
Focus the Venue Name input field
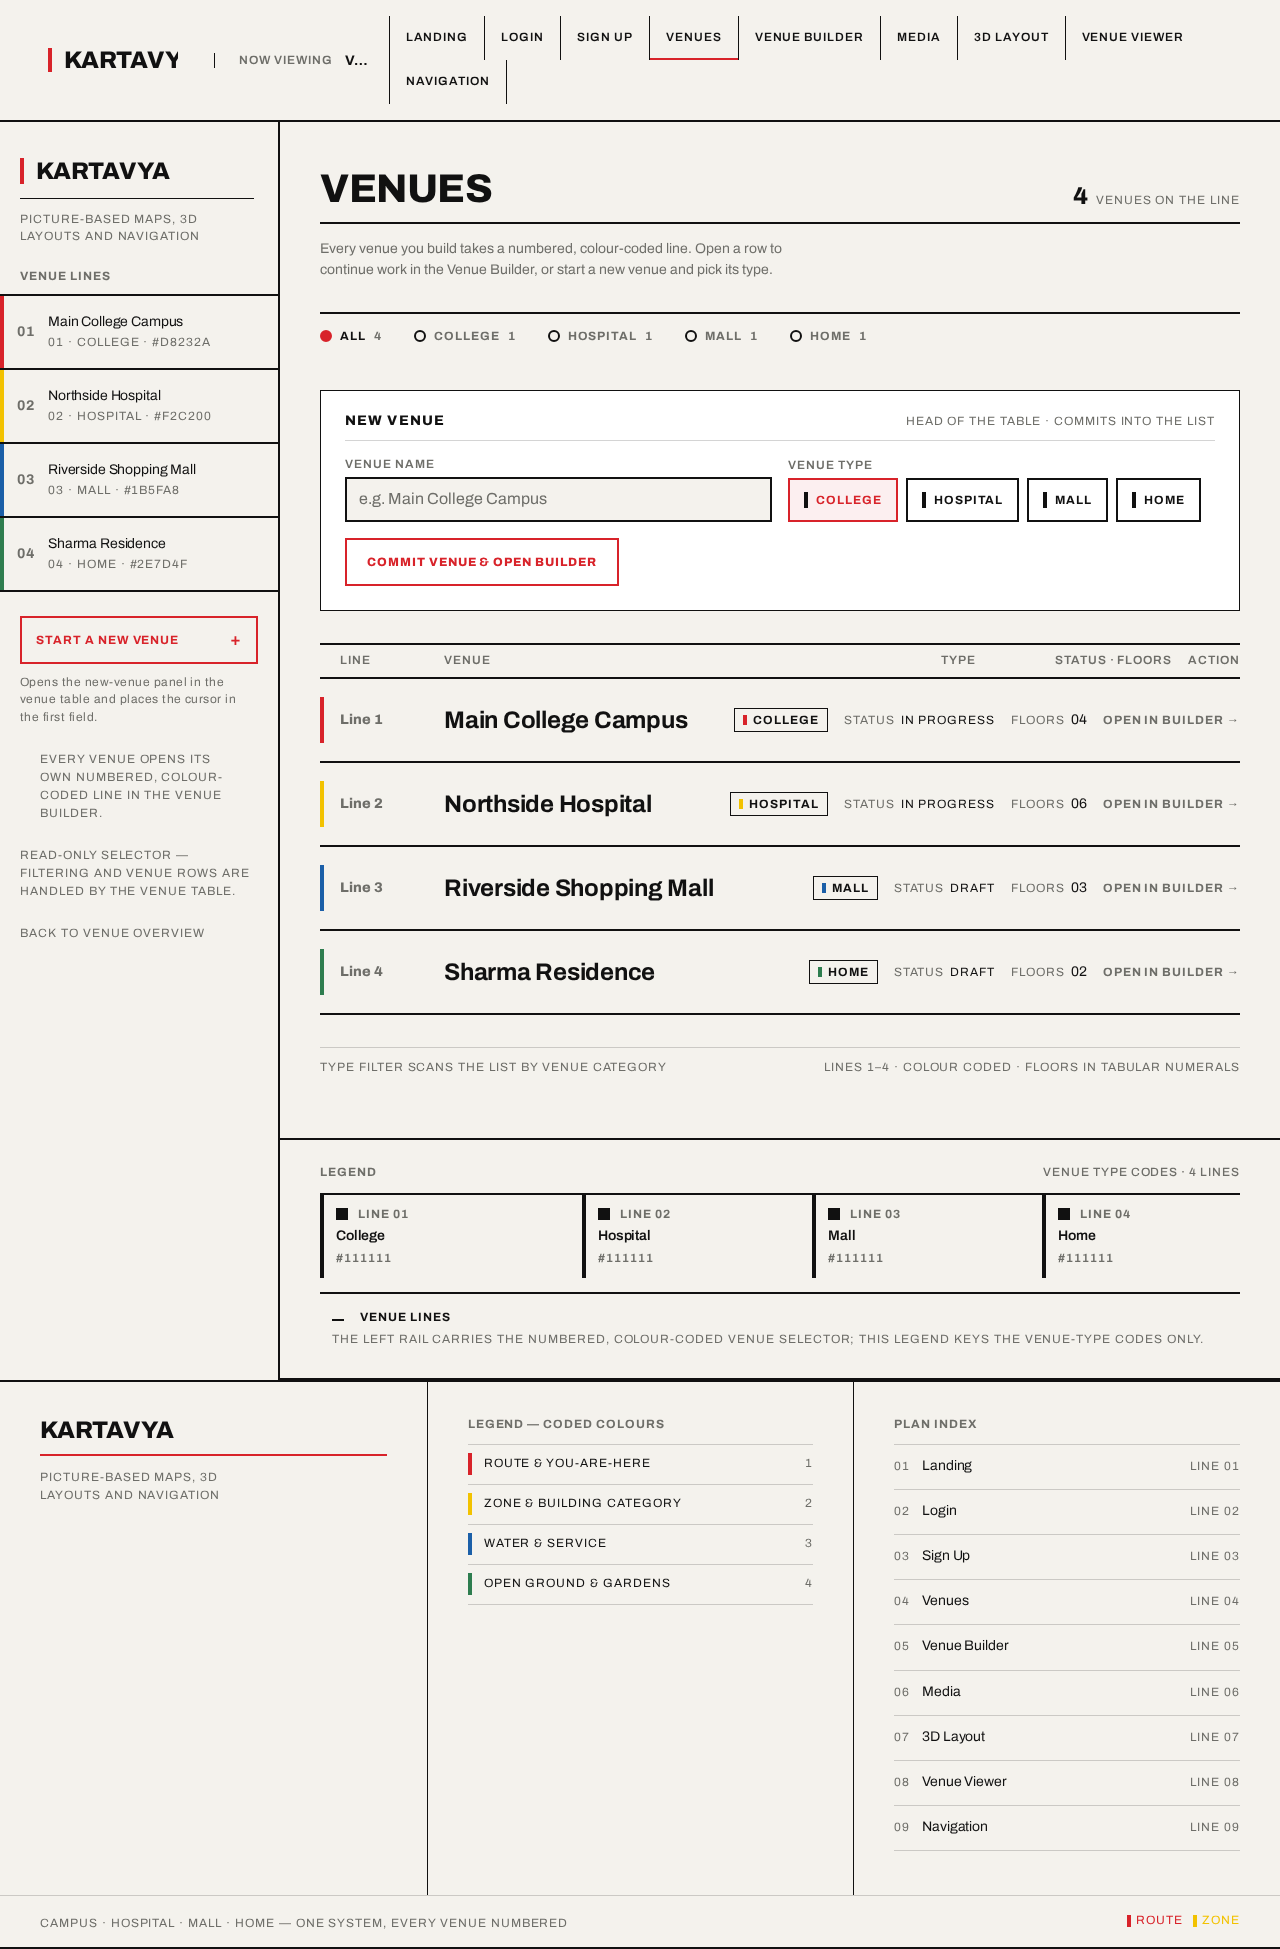tap(558, 499)
